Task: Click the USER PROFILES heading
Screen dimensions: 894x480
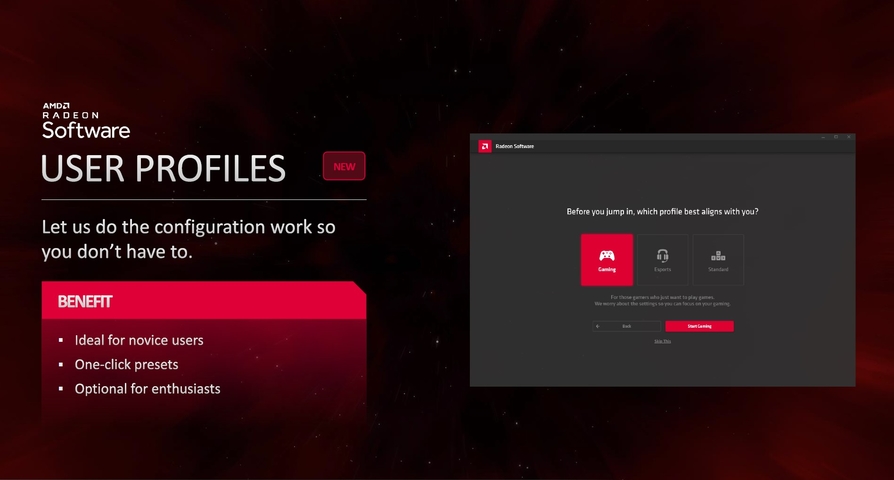Action: (x=163, y=169)
